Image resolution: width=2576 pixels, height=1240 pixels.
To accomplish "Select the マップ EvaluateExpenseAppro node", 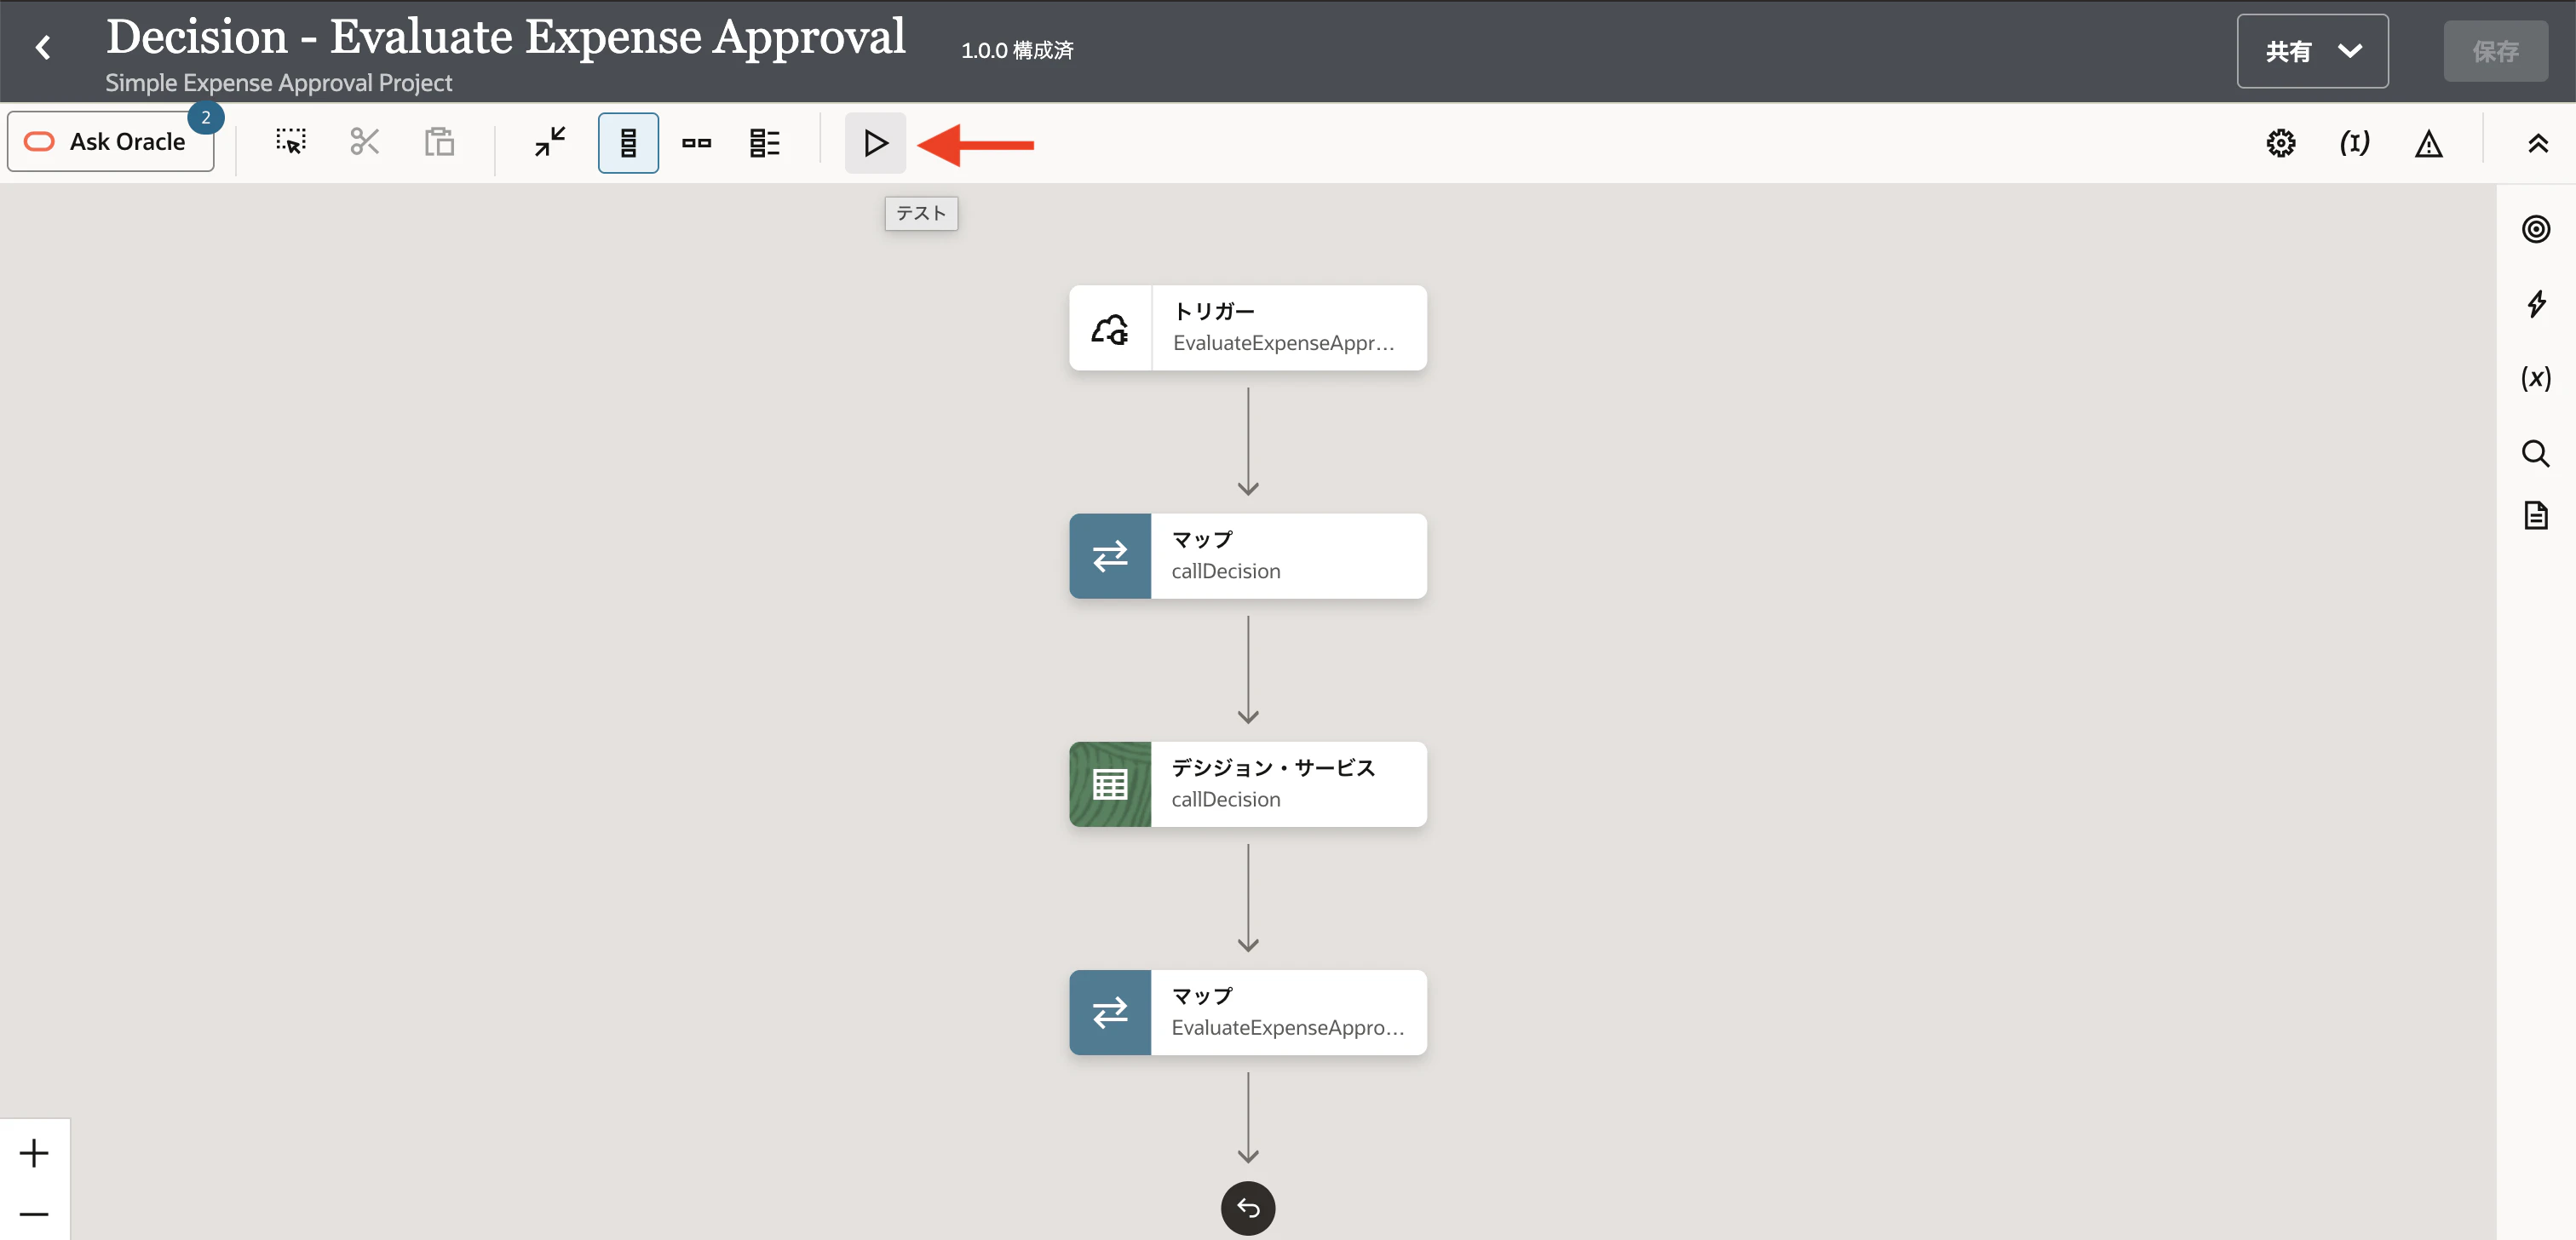I will pos(1248,1012).
